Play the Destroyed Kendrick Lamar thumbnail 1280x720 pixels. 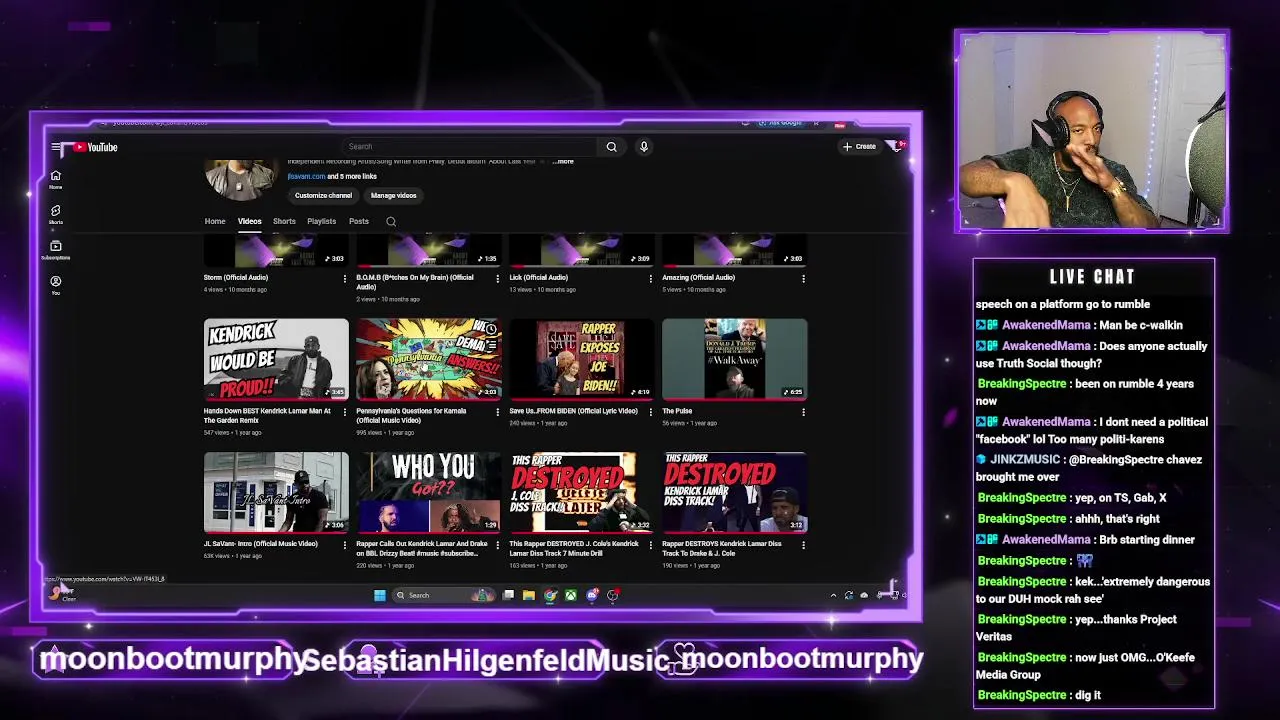[x=734, y=492]
